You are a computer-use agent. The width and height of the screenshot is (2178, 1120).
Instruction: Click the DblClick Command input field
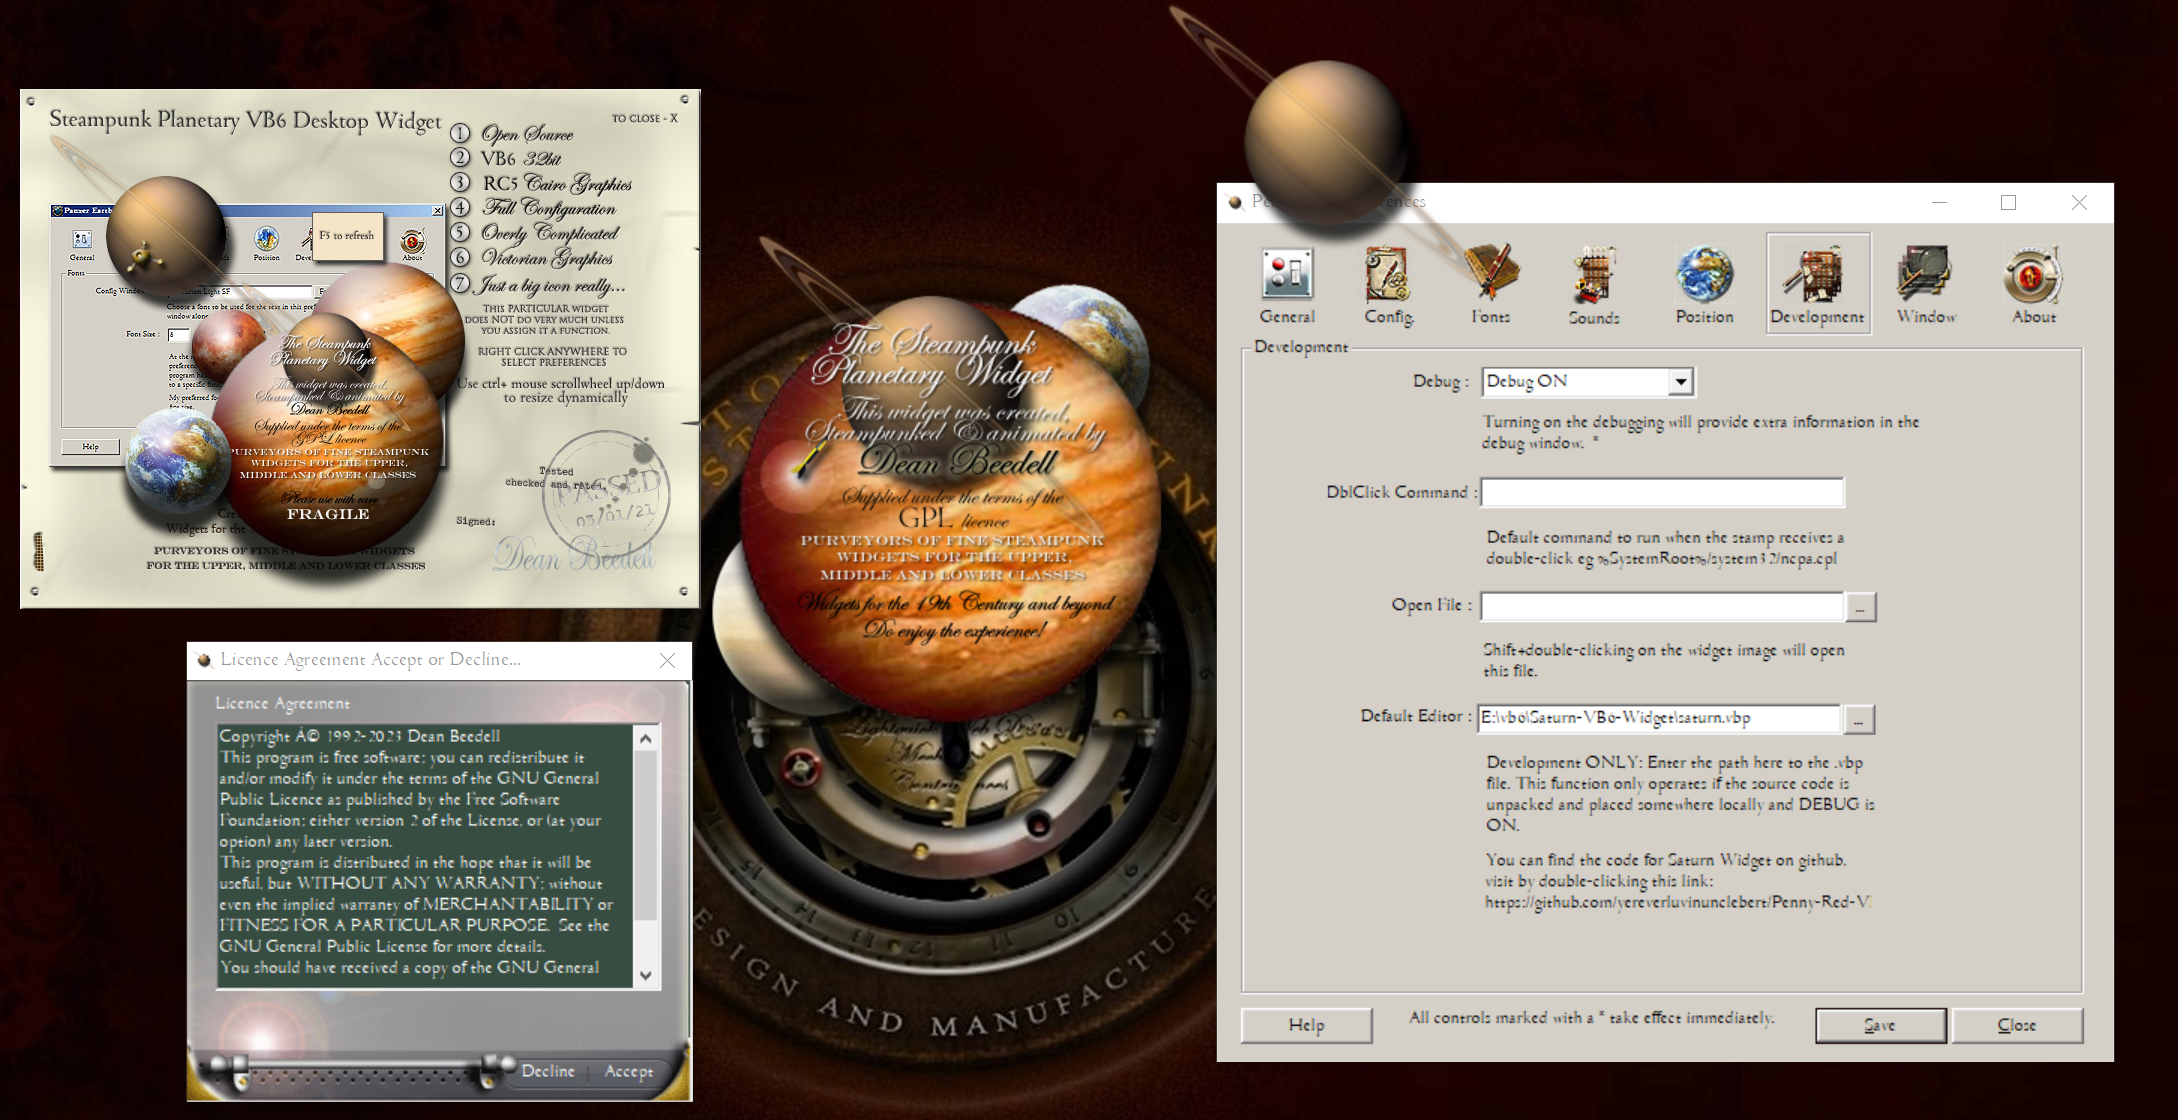coord(1661,493)
